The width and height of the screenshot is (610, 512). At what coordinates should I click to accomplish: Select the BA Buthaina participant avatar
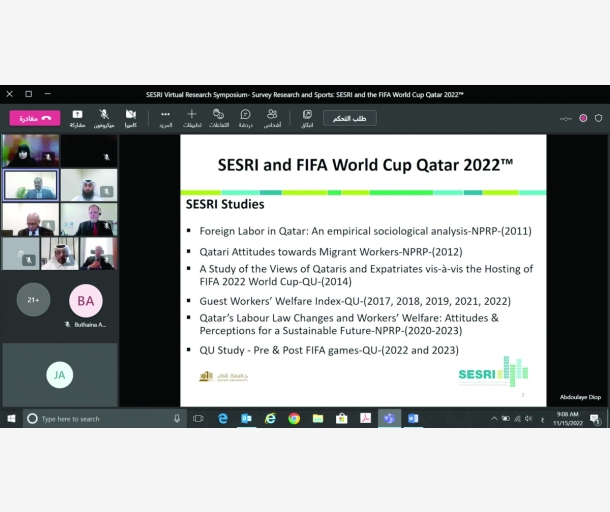click(x=86, y=299)
